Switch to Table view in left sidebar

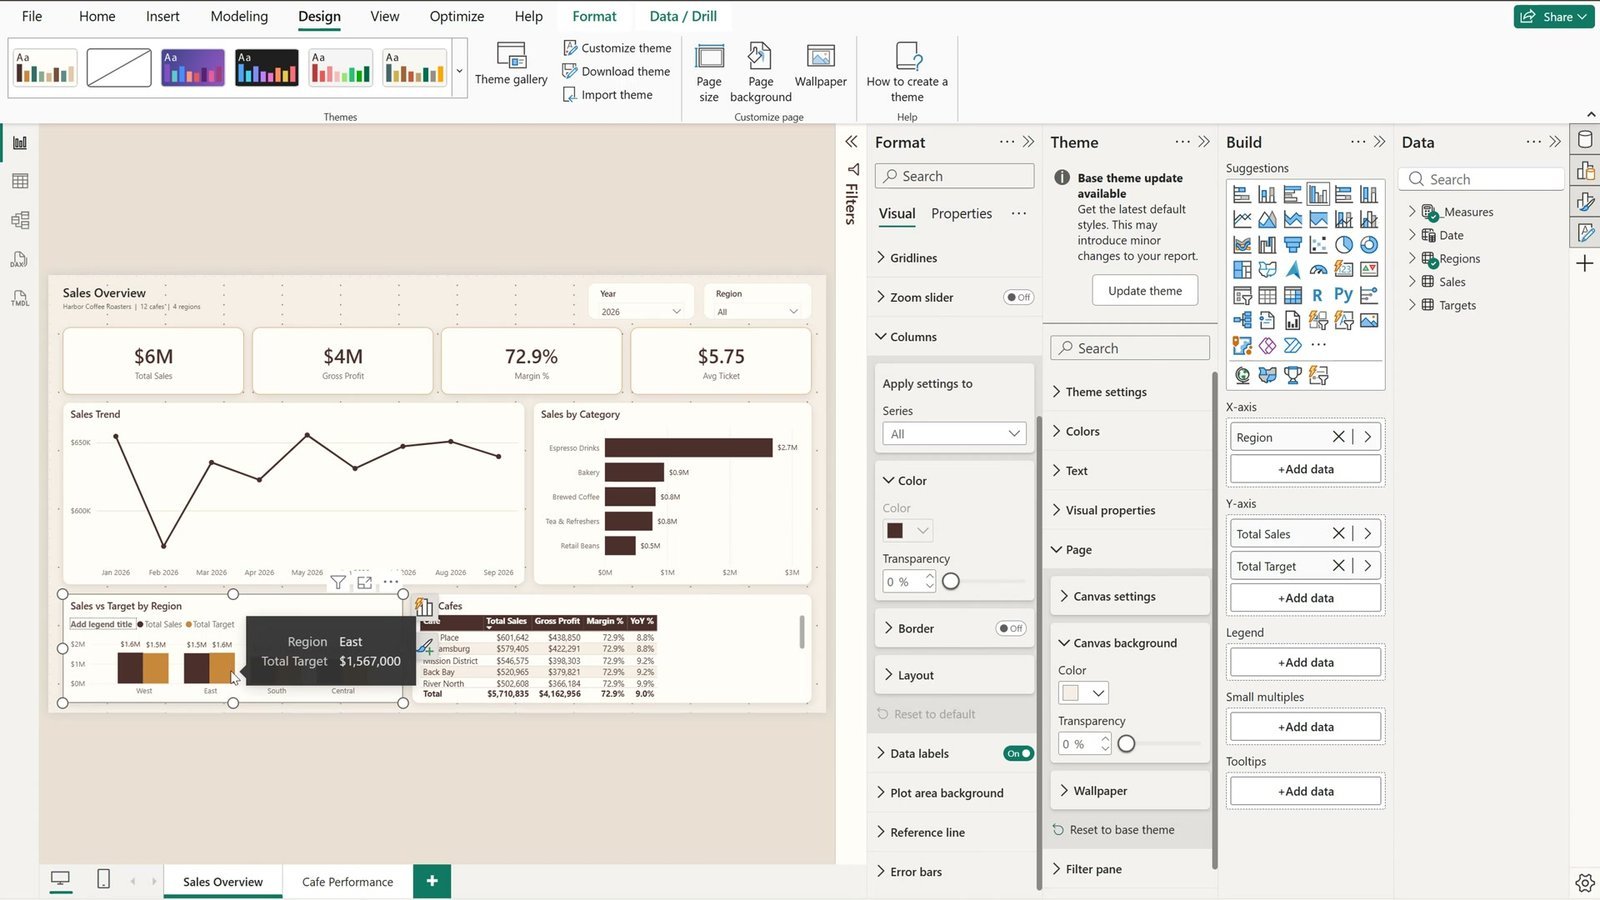tap(20, 181)
